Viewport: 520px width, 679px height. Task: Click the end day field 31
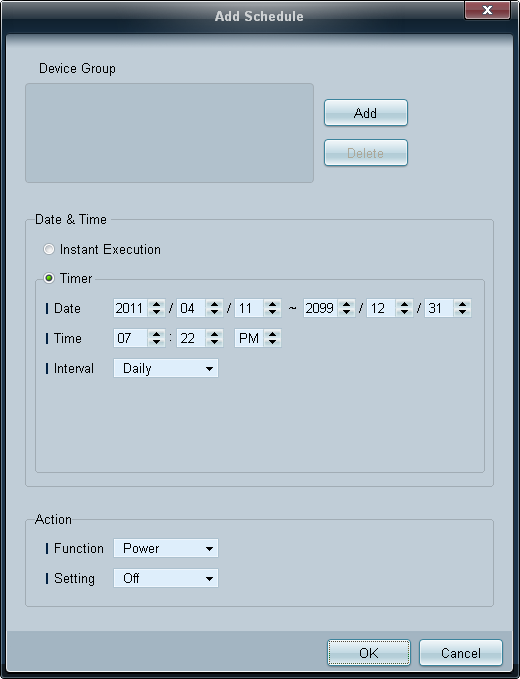439,308
